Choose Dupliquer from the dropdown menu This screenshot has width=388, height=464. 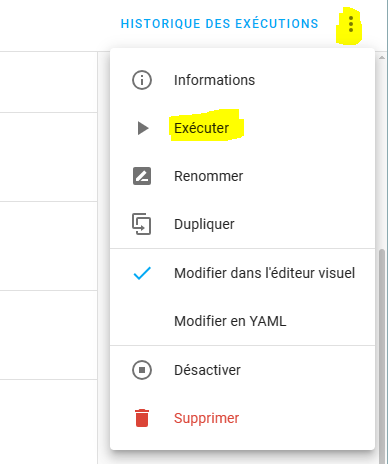(x=243, y=224)
